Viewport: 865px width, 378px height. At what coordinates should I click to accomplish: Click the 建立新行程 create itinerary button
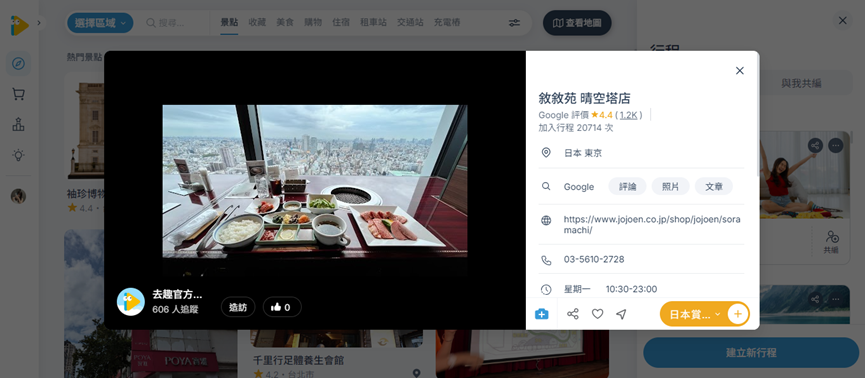click(x=751, y=353)
